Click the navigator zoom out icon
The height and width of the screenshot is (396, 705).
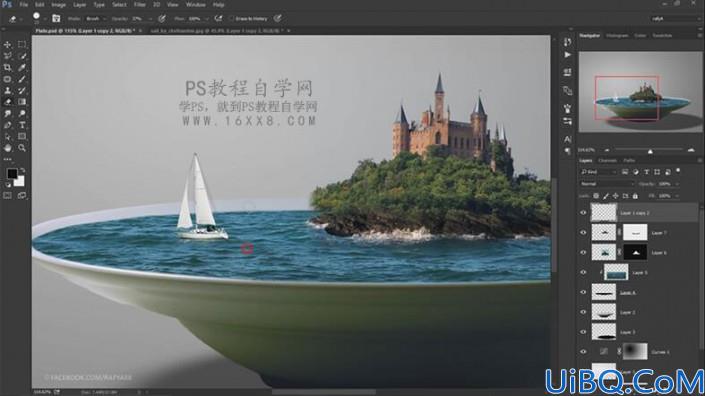pos(607,150)
